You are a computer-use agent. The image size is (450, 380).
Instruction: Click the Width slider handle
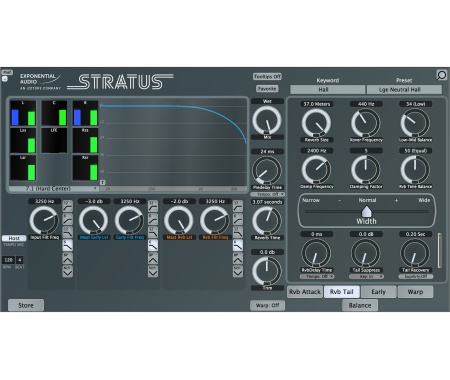coord(366,211)
